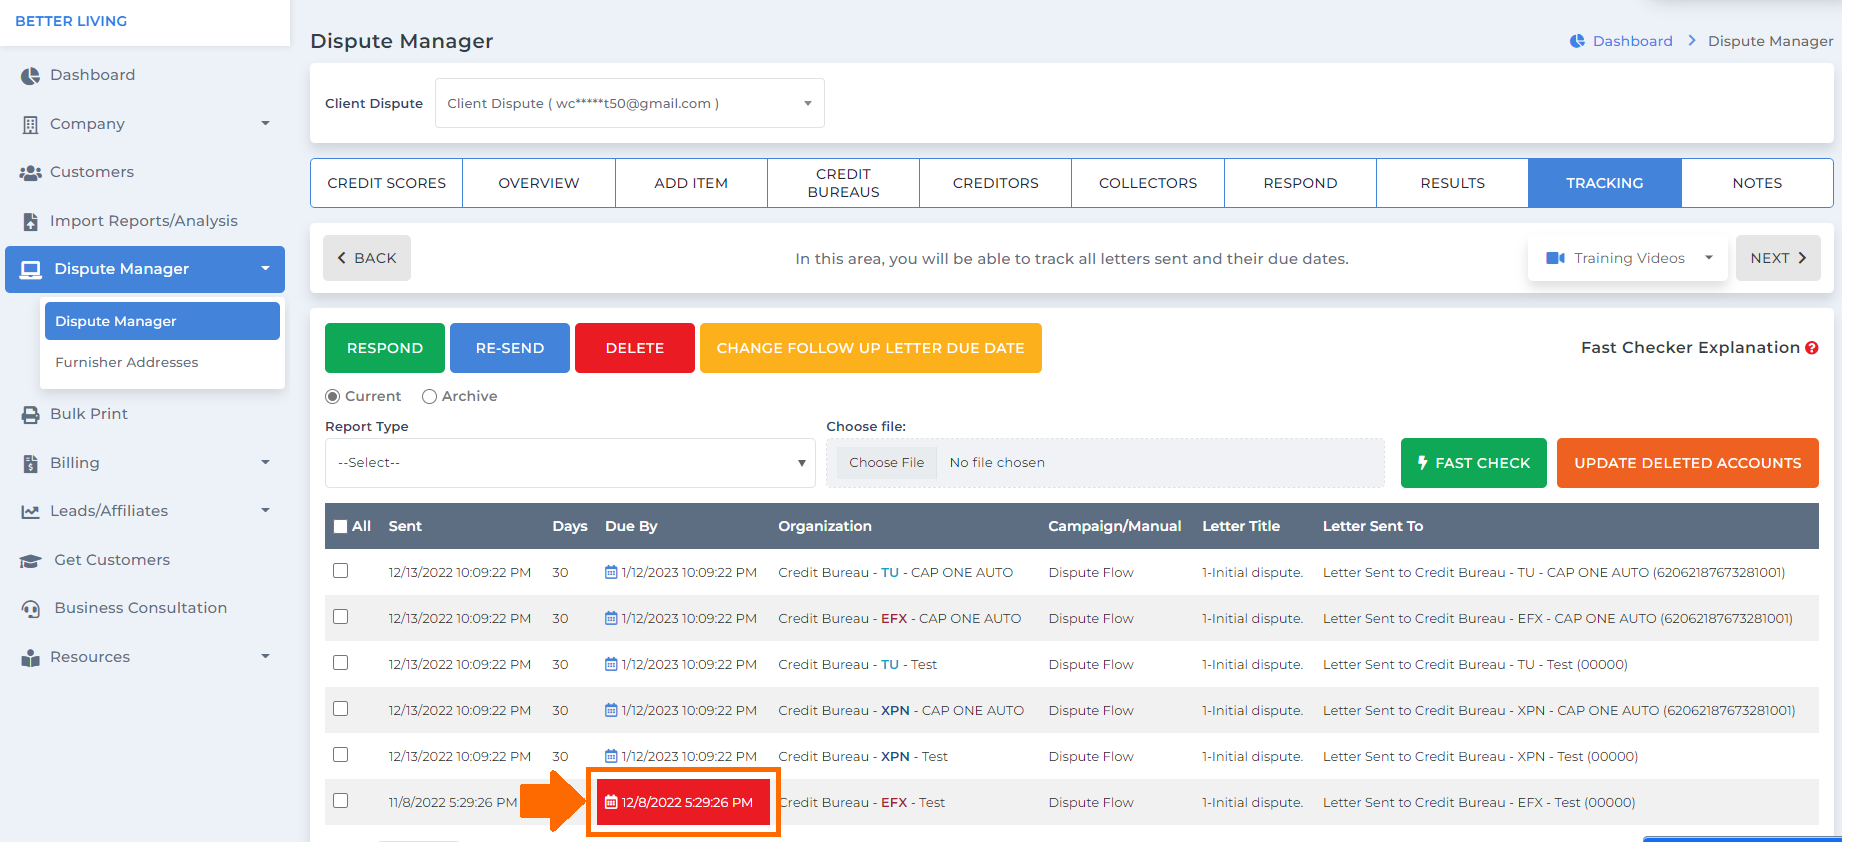The height and width of the screenshot is (842, 1862).
Task: Open the CREDITORS tab
Action: (996, 183)
